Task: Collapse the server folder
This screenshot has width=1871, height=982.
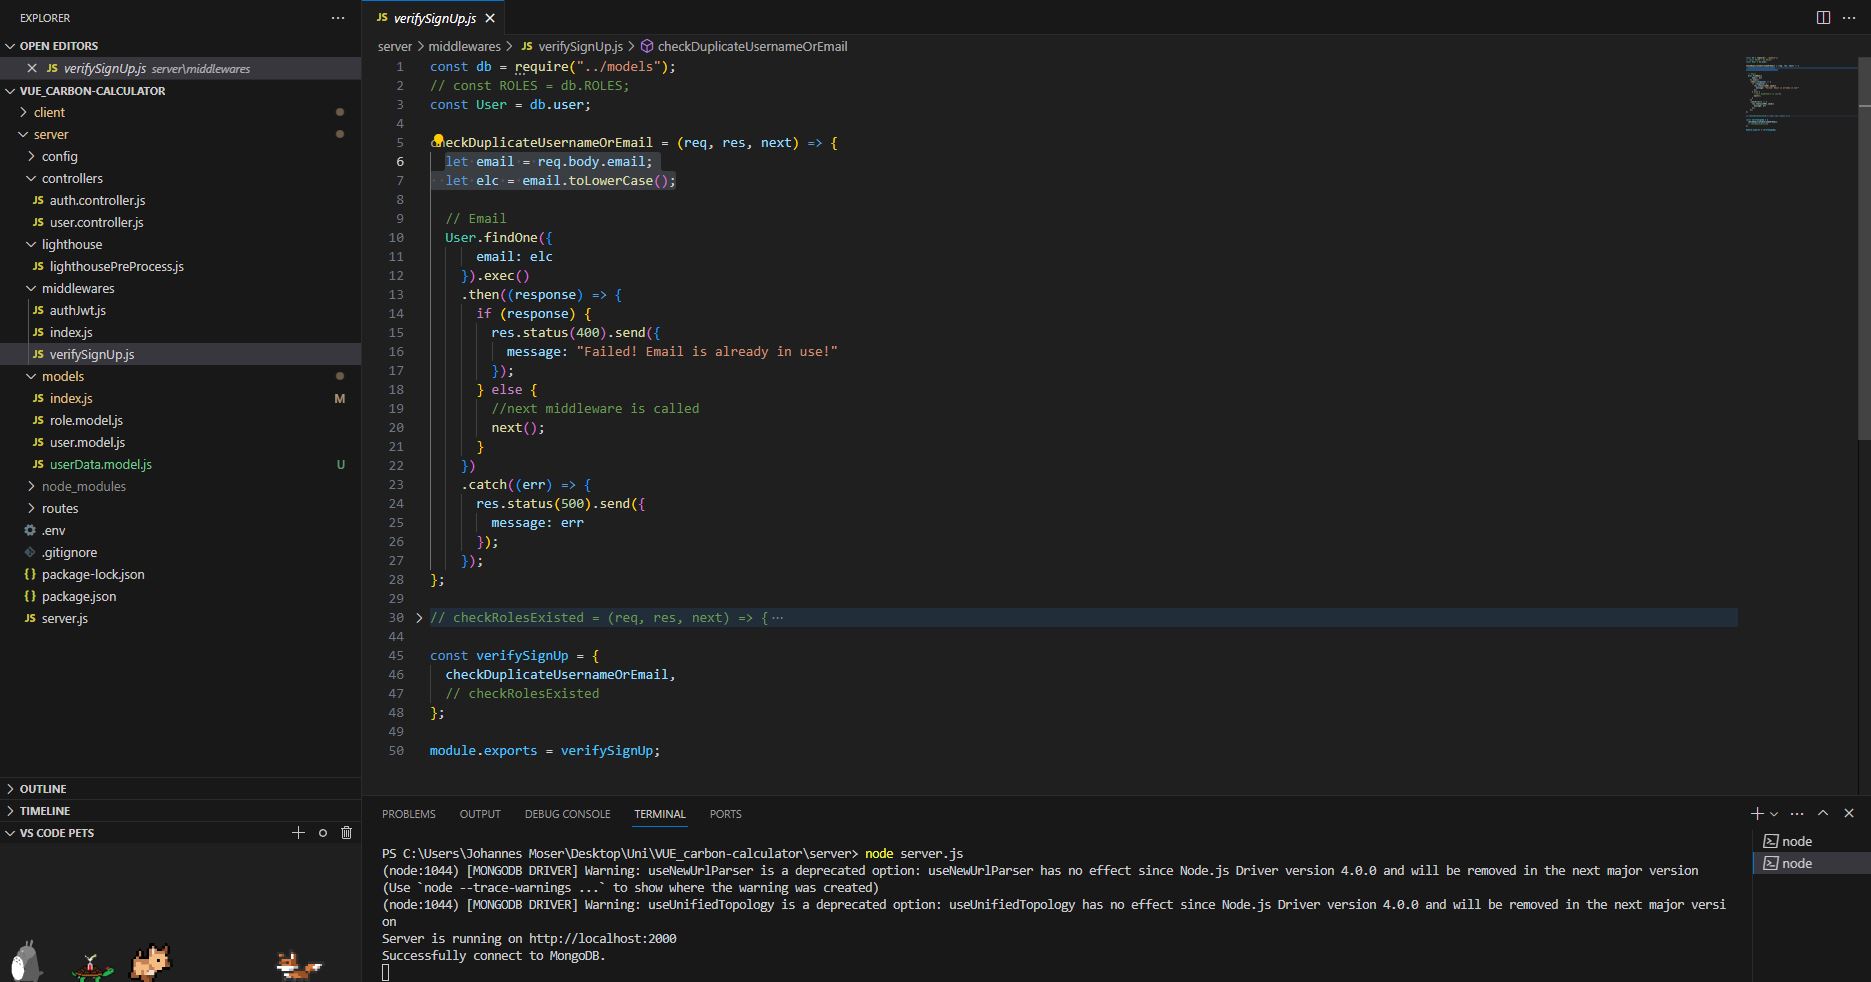Action: click(x=180, y=134)
